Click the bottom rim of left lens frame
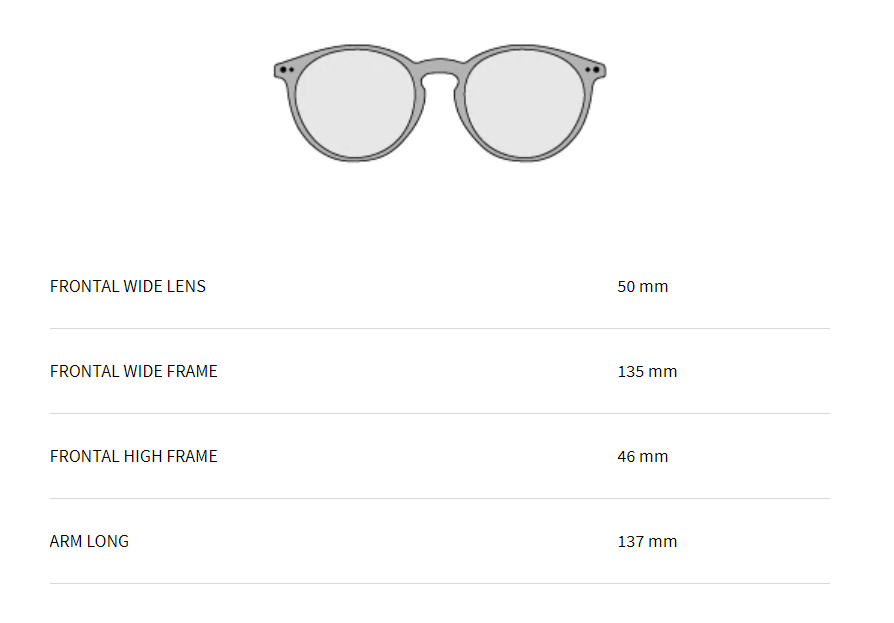This screenshot has height=623, width=894. [355, 159]
